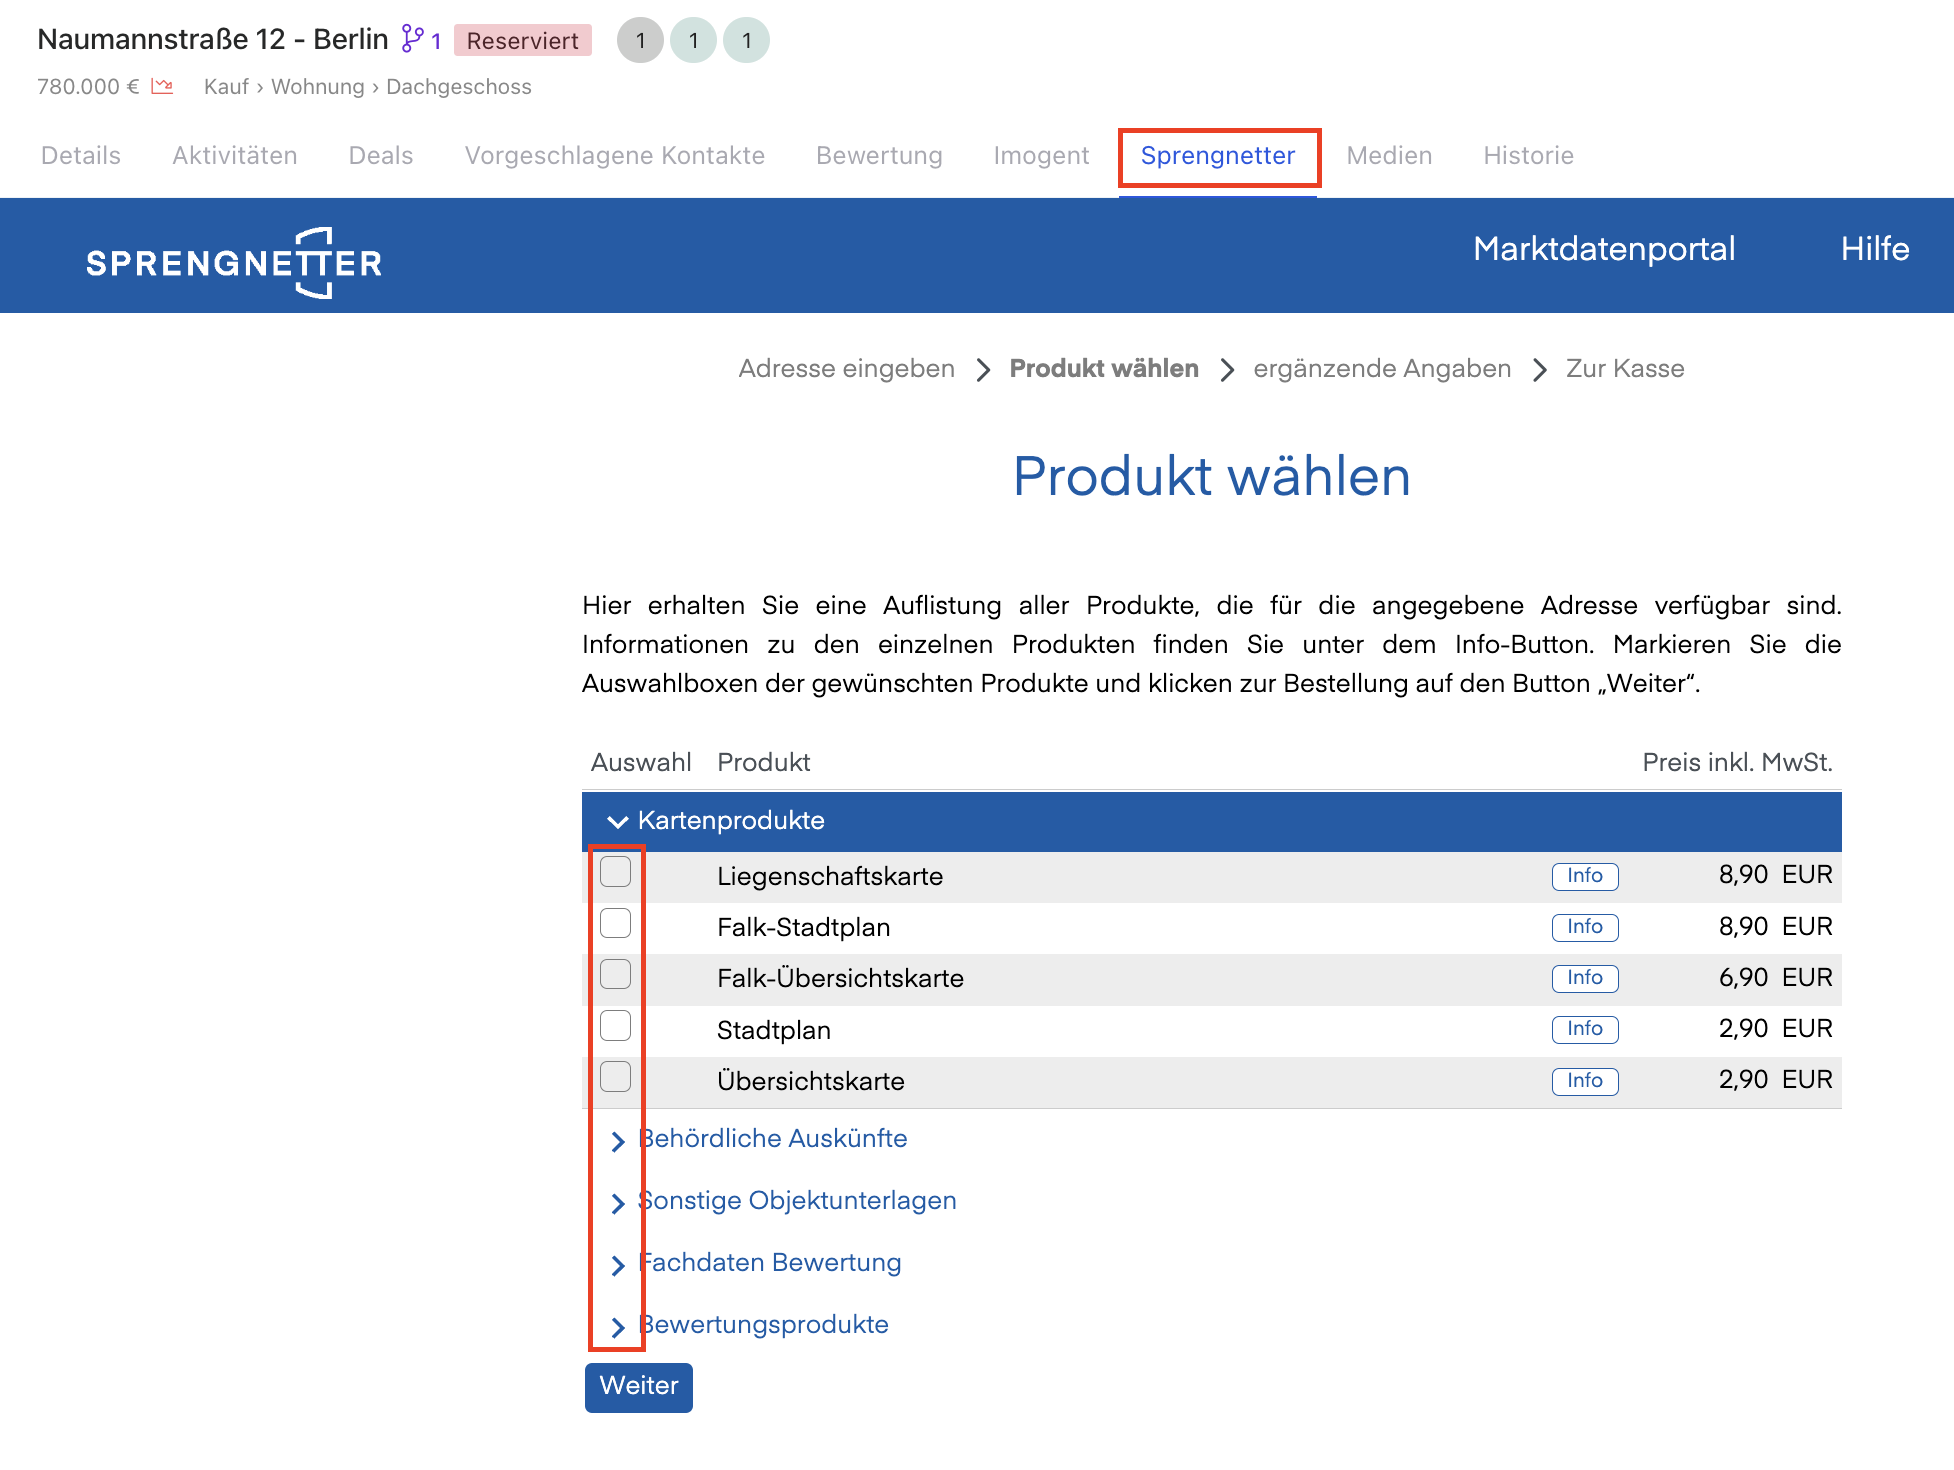Image resolution: width=1954 pixels, height=1470 pixels.
Task: Click the purple branch icon near title
Action: 412,39
